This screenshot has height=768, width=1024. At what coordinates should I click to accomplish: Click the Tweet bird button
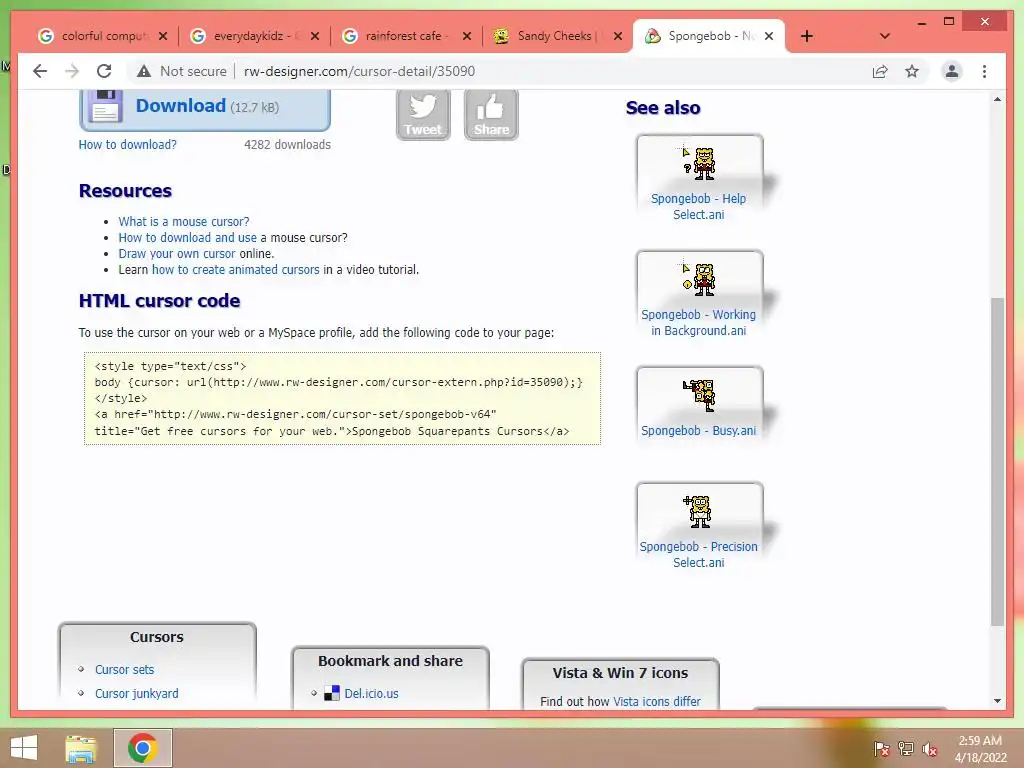tap(423, 114)
